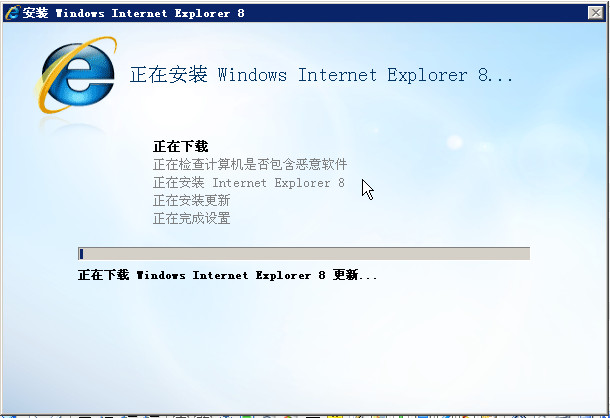
Task: Click the heading 正在安装 Windows Internet Explorer 8...
Action: click(x=321, y=74)
